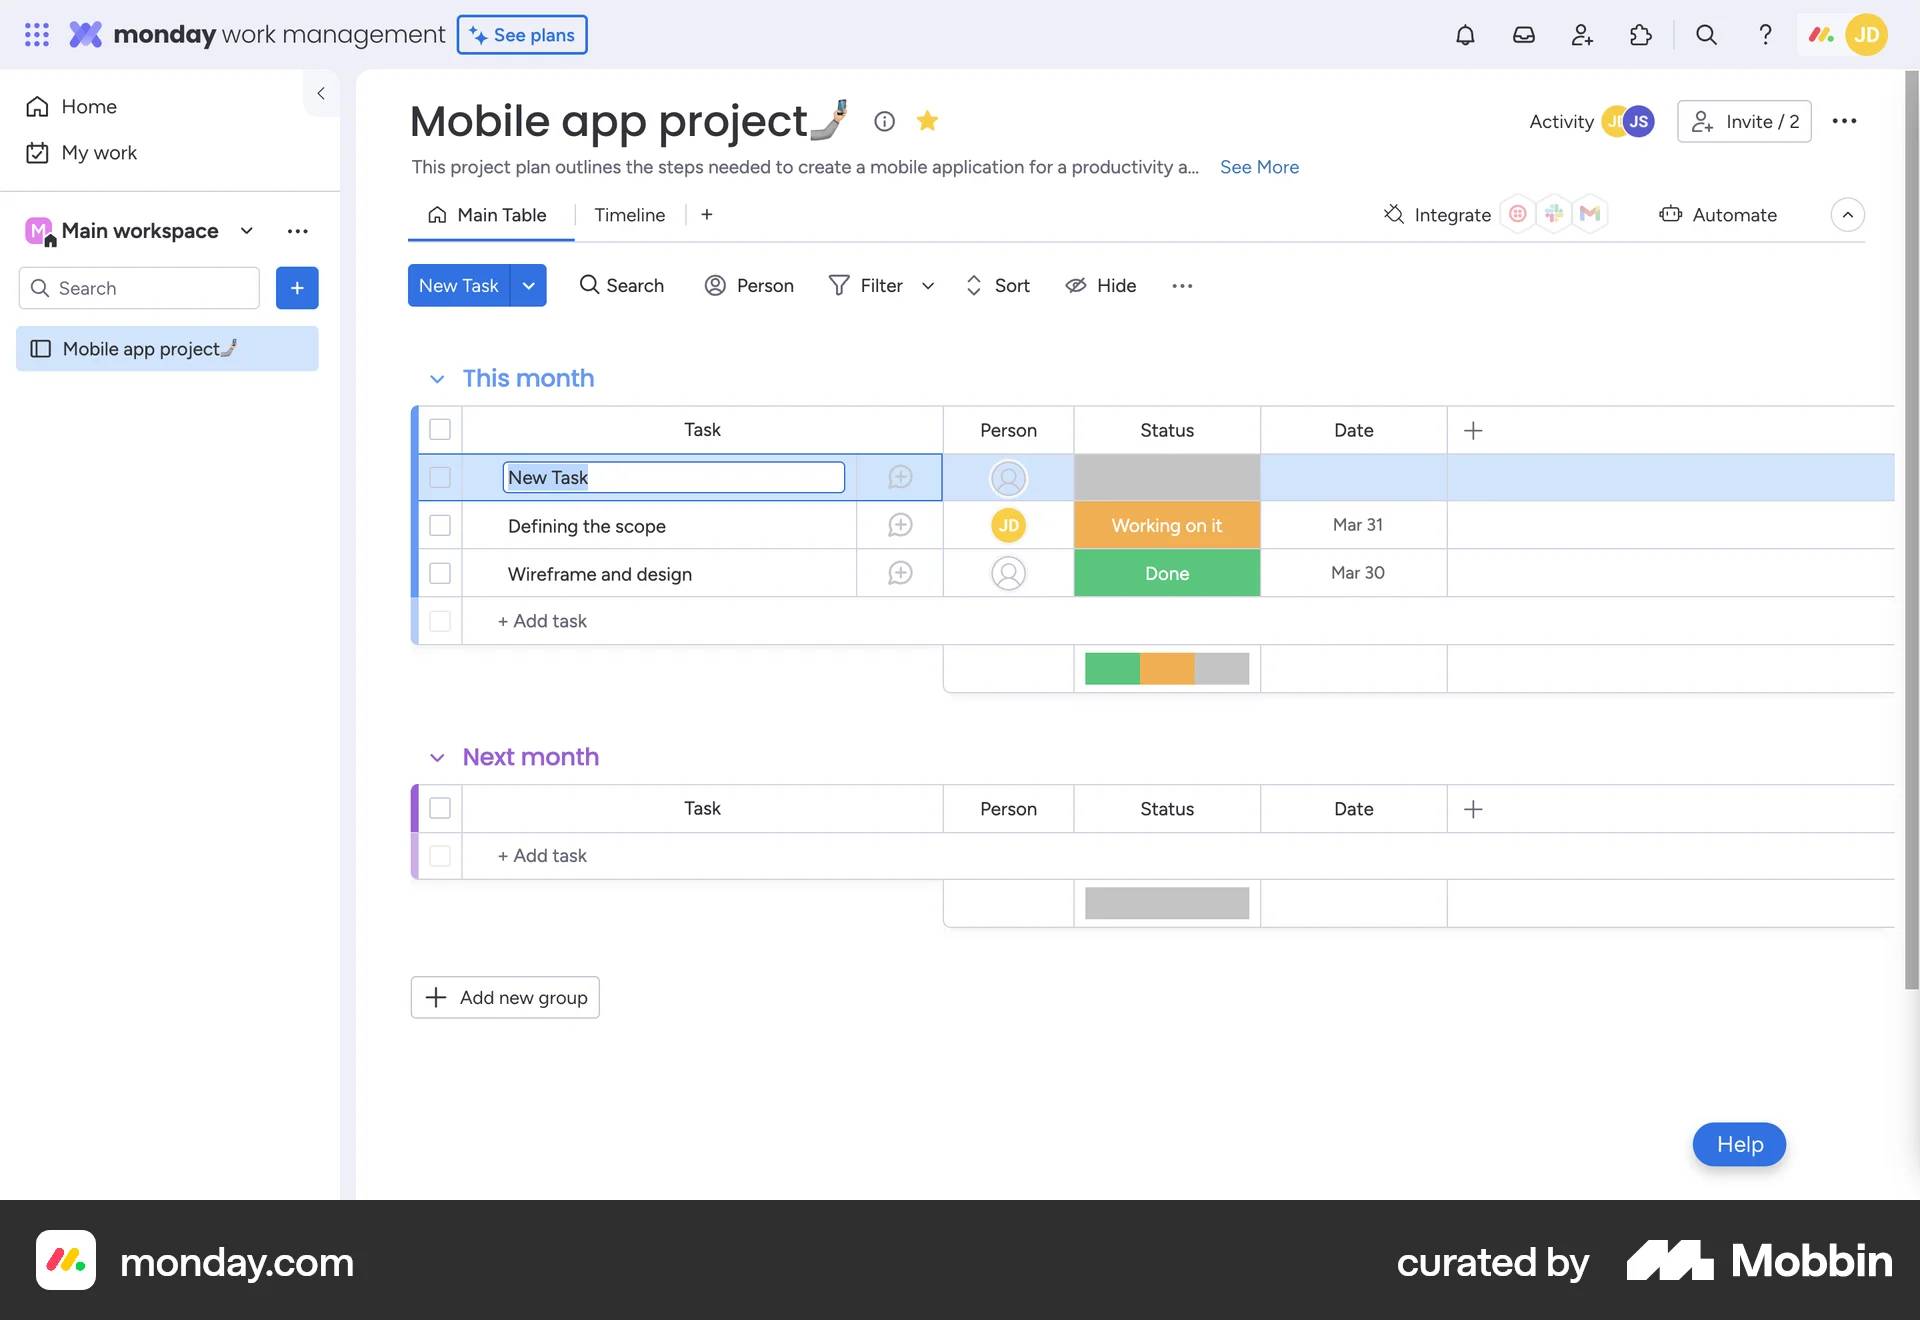
Task: Check the Wireframe and design checkbox
Action: tap(440, 573)
